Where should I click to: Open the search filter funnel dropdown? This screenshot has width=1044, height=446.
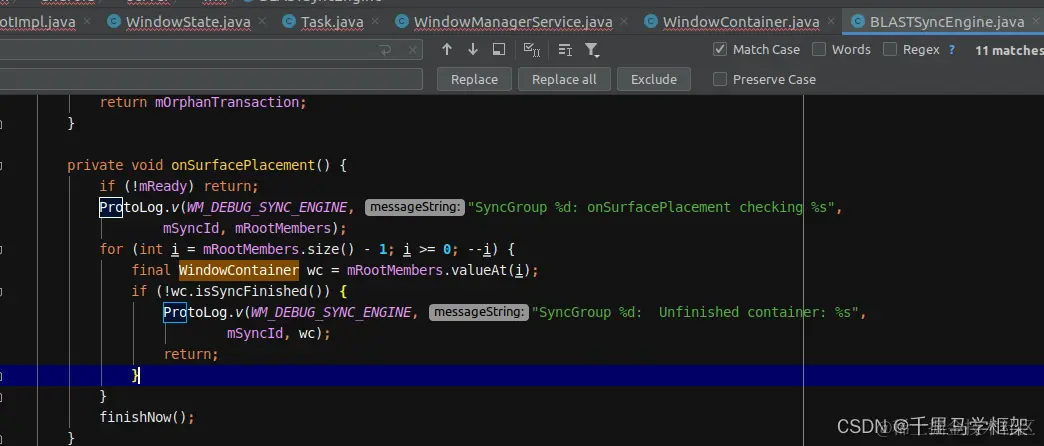point(592,50)
